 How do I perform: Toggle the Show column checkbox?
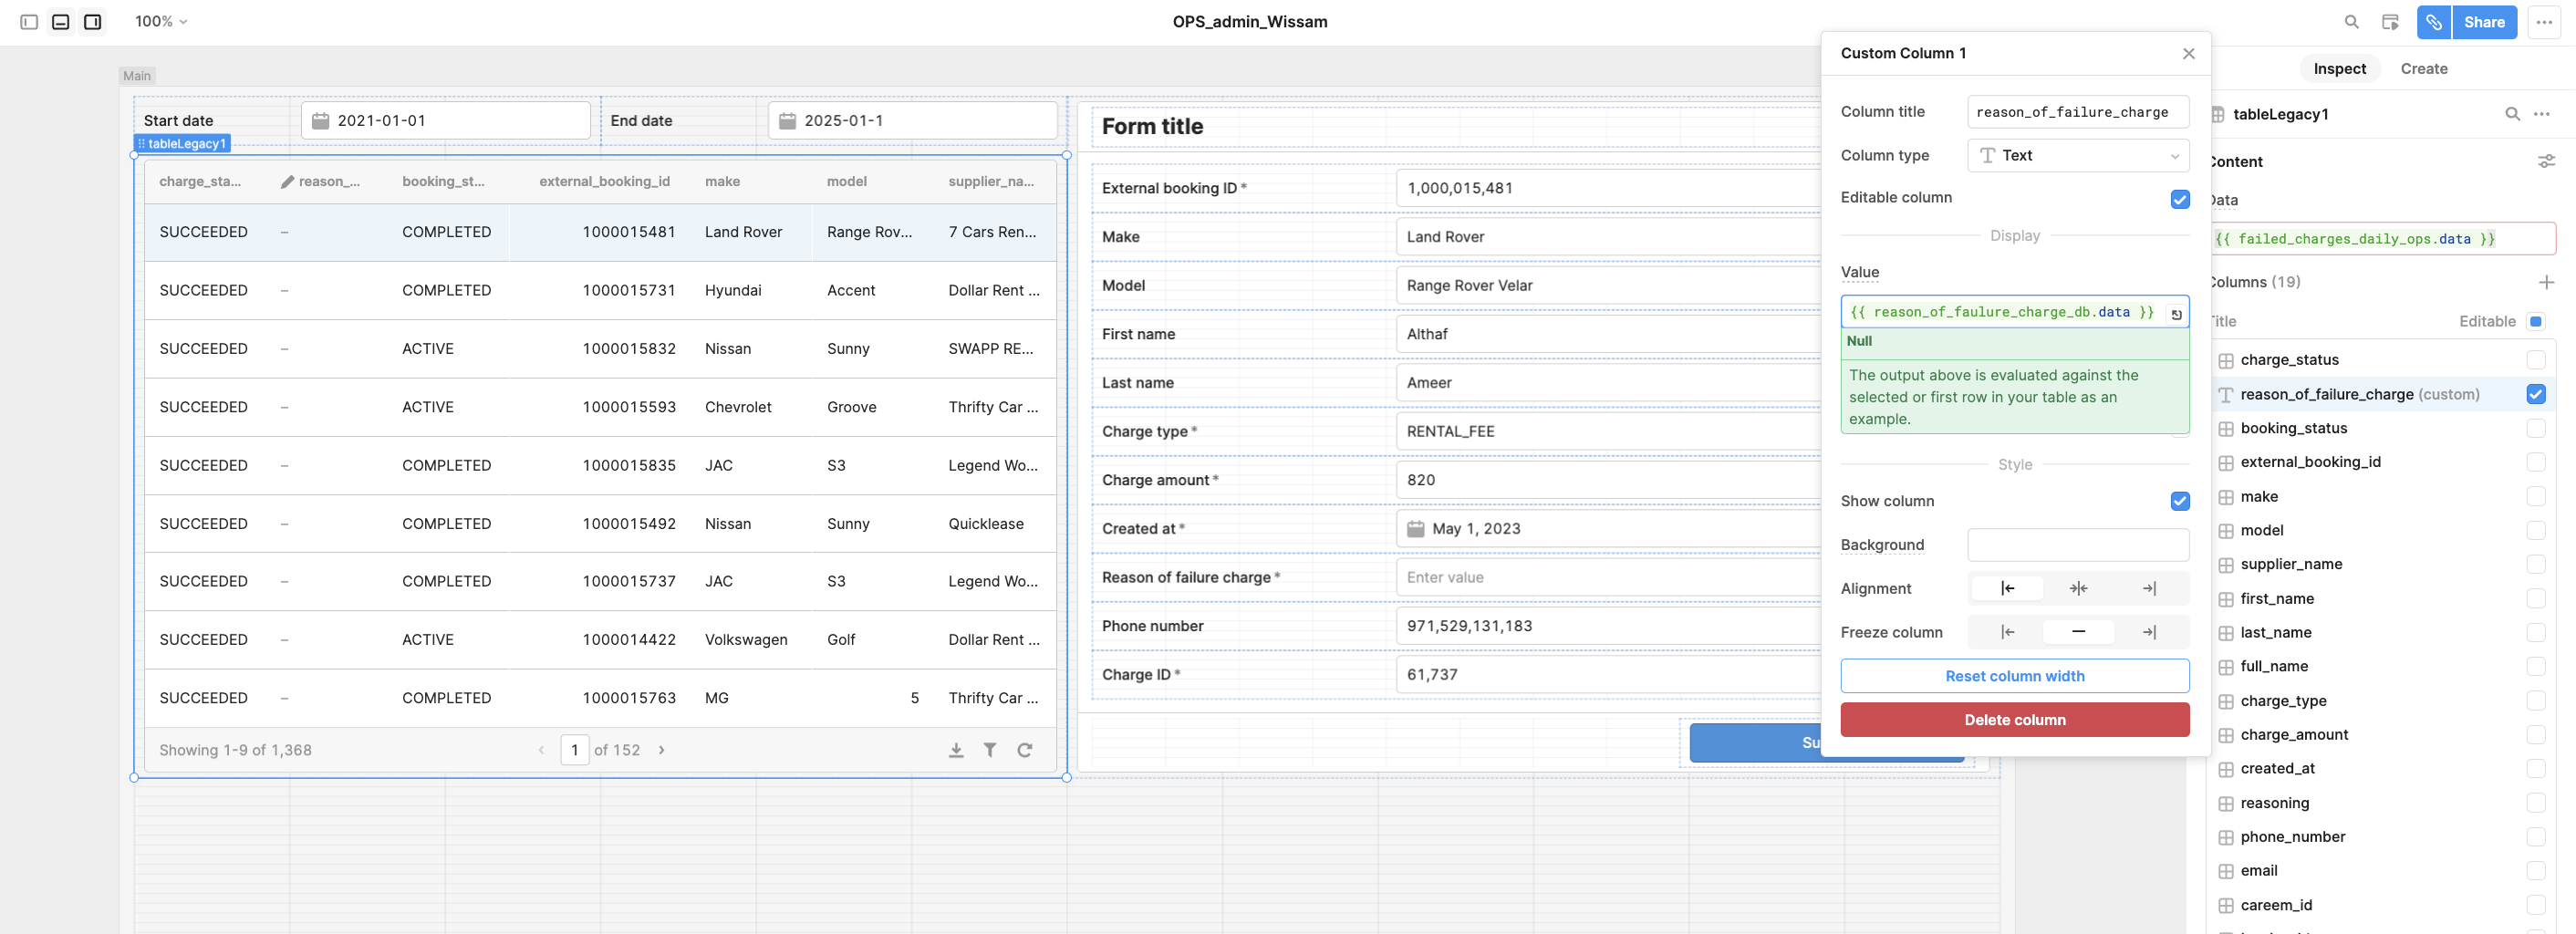point(2179,501)
